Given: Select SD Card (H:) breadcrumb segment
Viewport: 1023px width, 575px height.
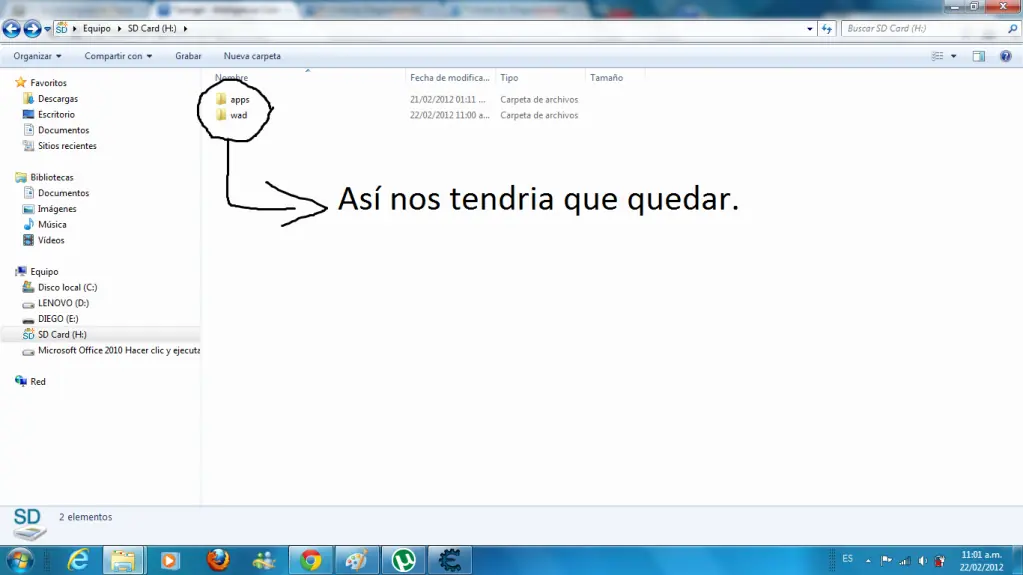Looking at the screenshot, I should pyautogui.click(x=152, y=29).
